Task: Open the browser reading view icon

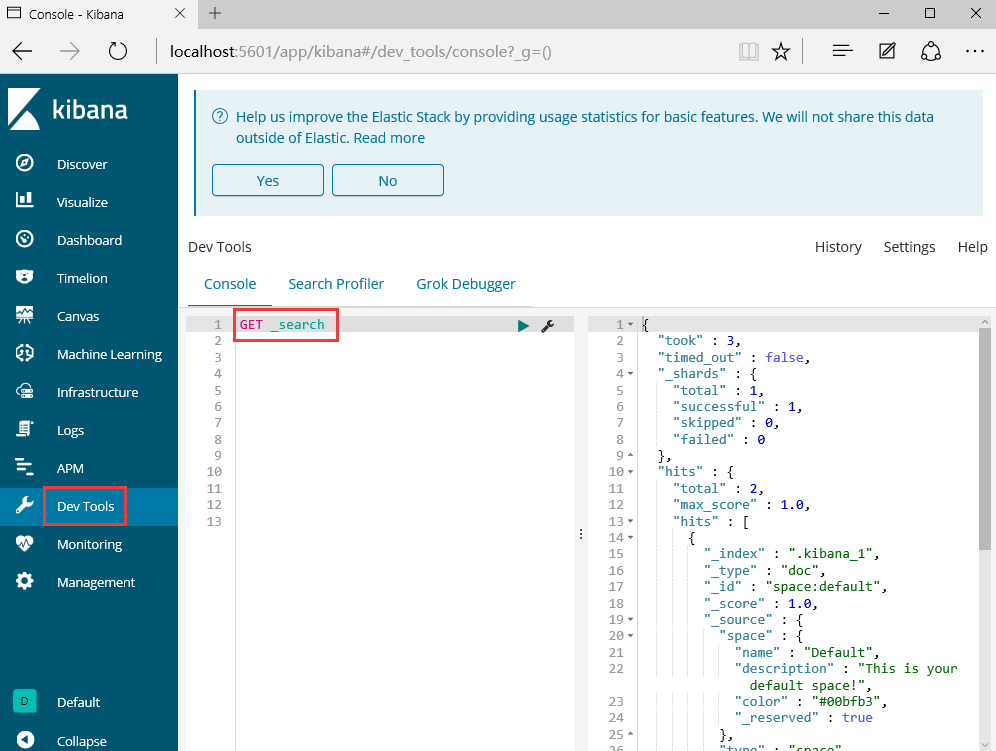Action: 749,51
